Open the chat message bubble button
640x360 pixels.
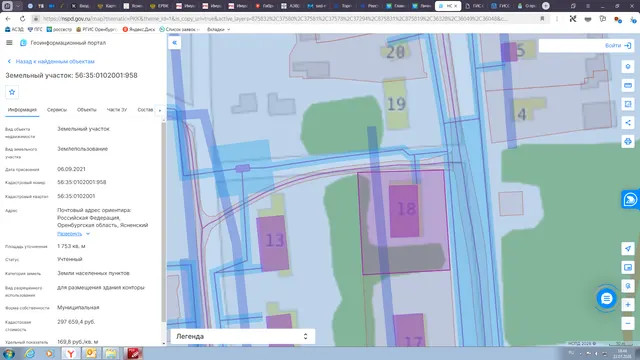(607, 299)
